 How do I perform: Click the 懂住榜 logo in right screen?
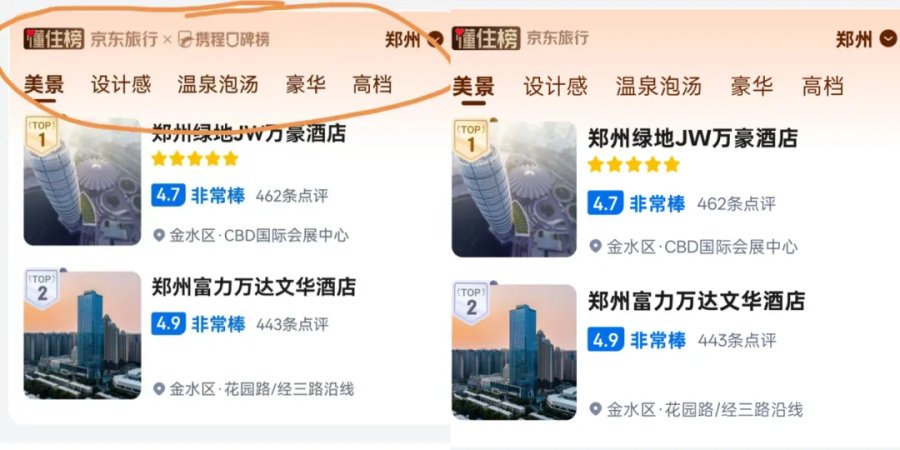486,38
